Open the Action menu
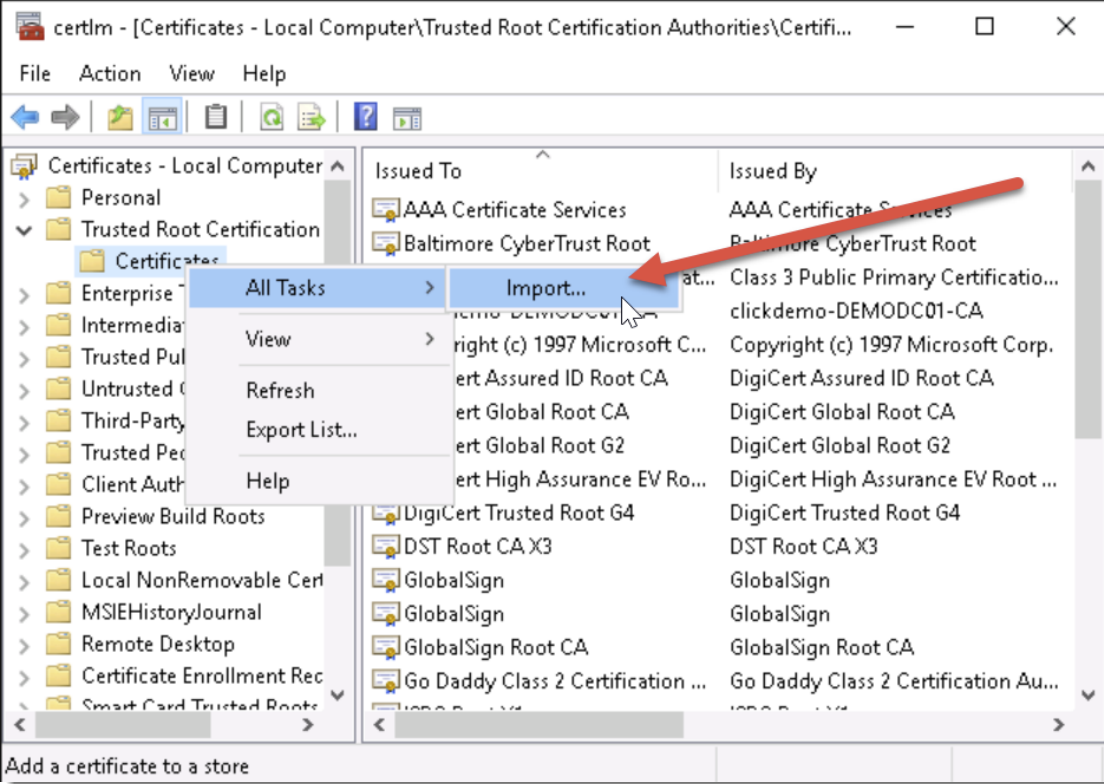The width and height of the screenshot is (1104, 784). coord(110,73)
